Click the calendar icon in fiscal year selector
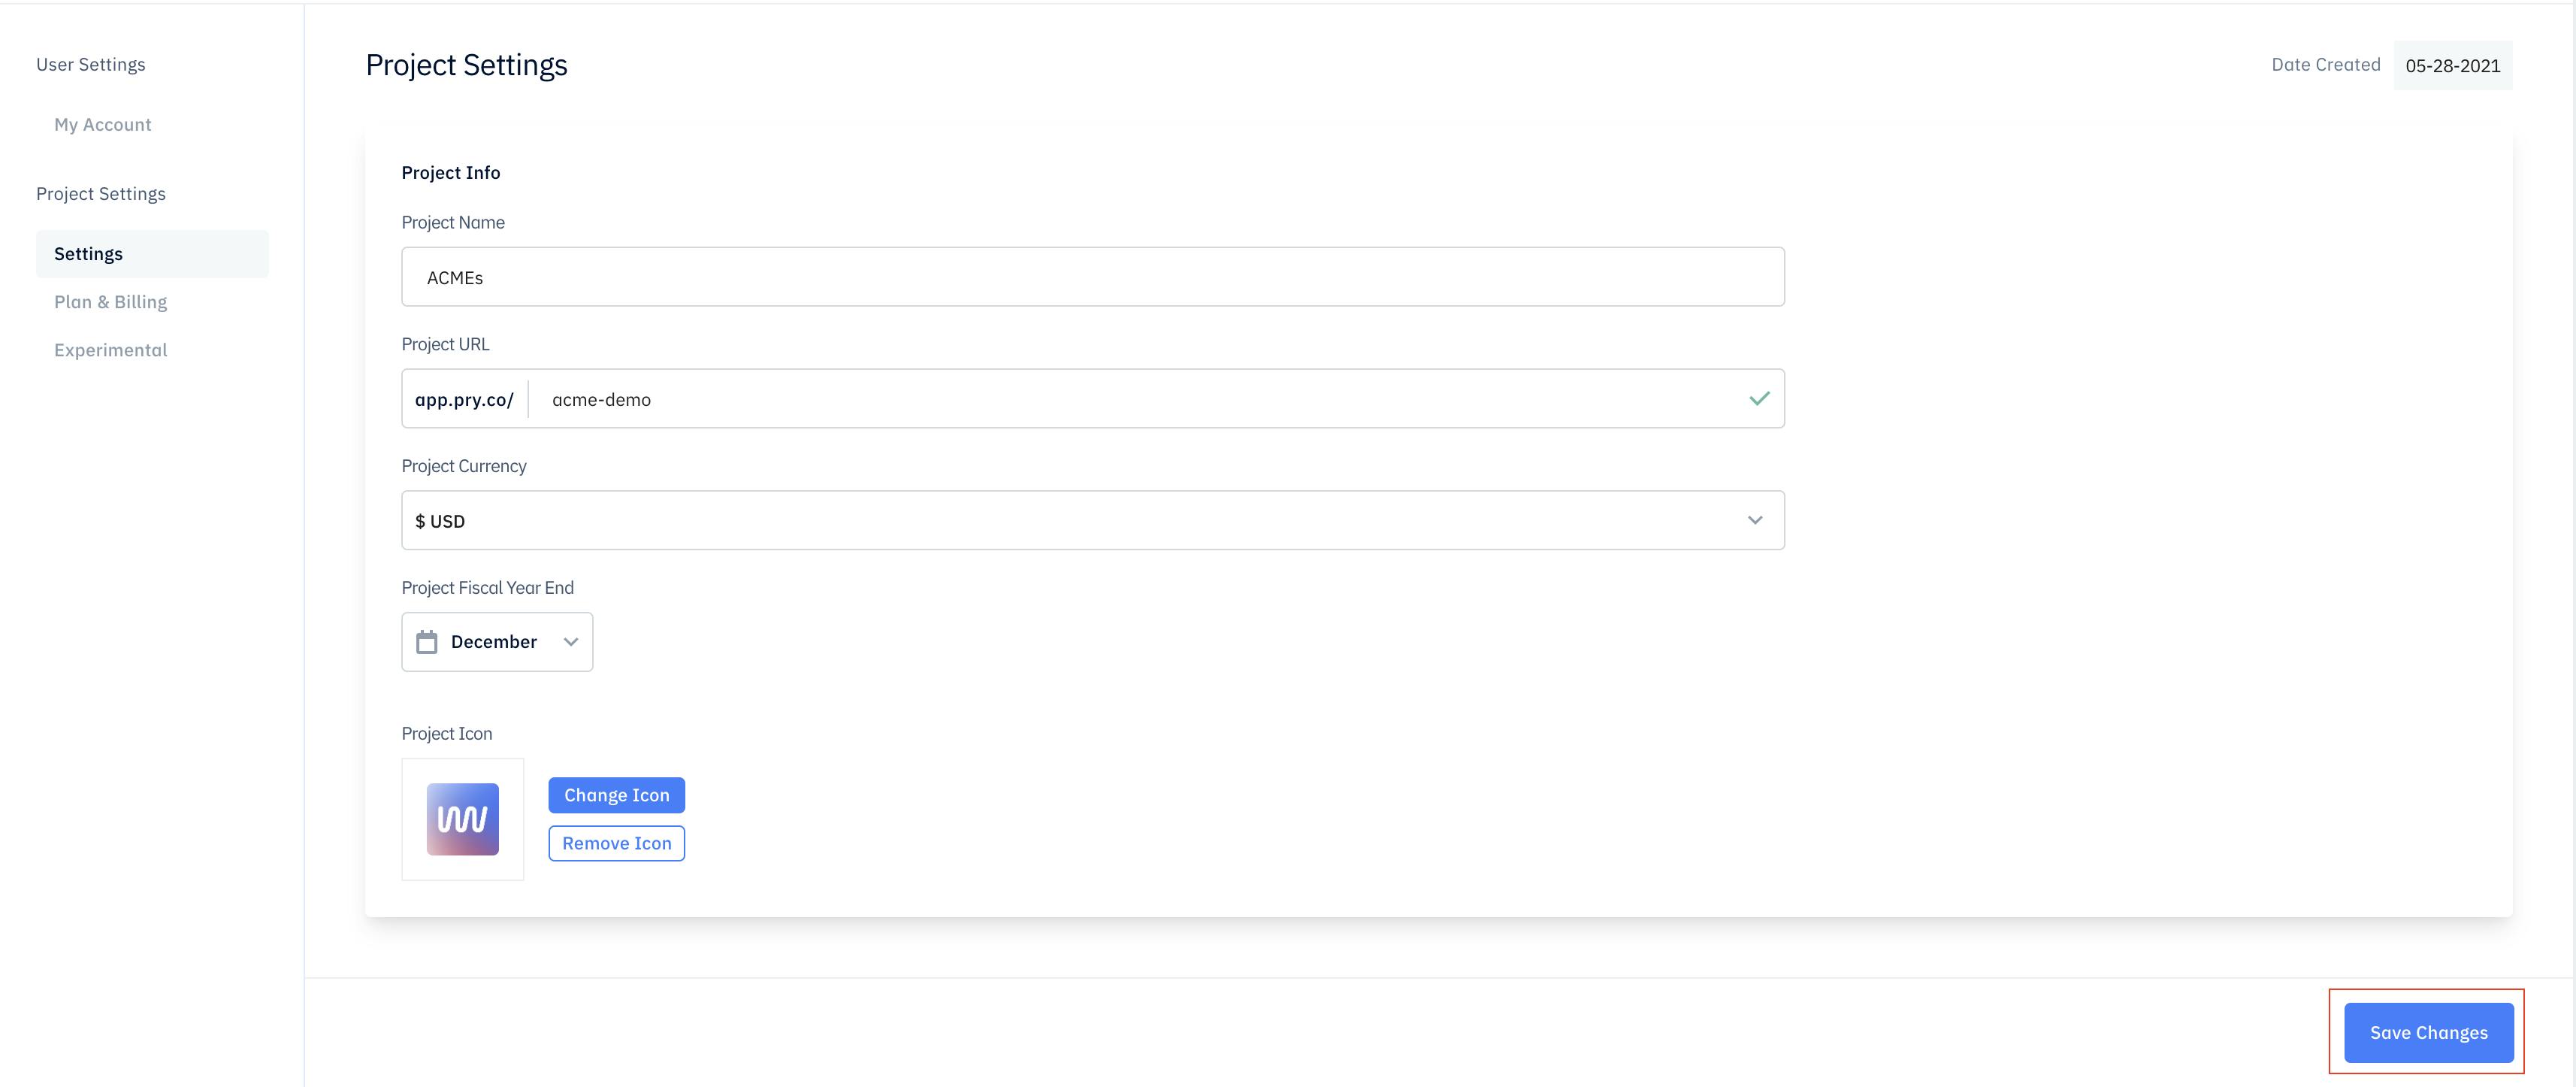Screen dimensions: 2576x1087 point(427,642)
